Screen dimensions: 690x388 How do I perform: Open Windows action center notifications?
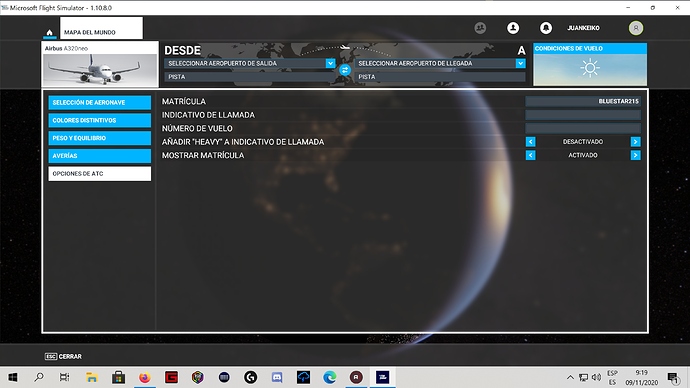(x=672, y=377)
